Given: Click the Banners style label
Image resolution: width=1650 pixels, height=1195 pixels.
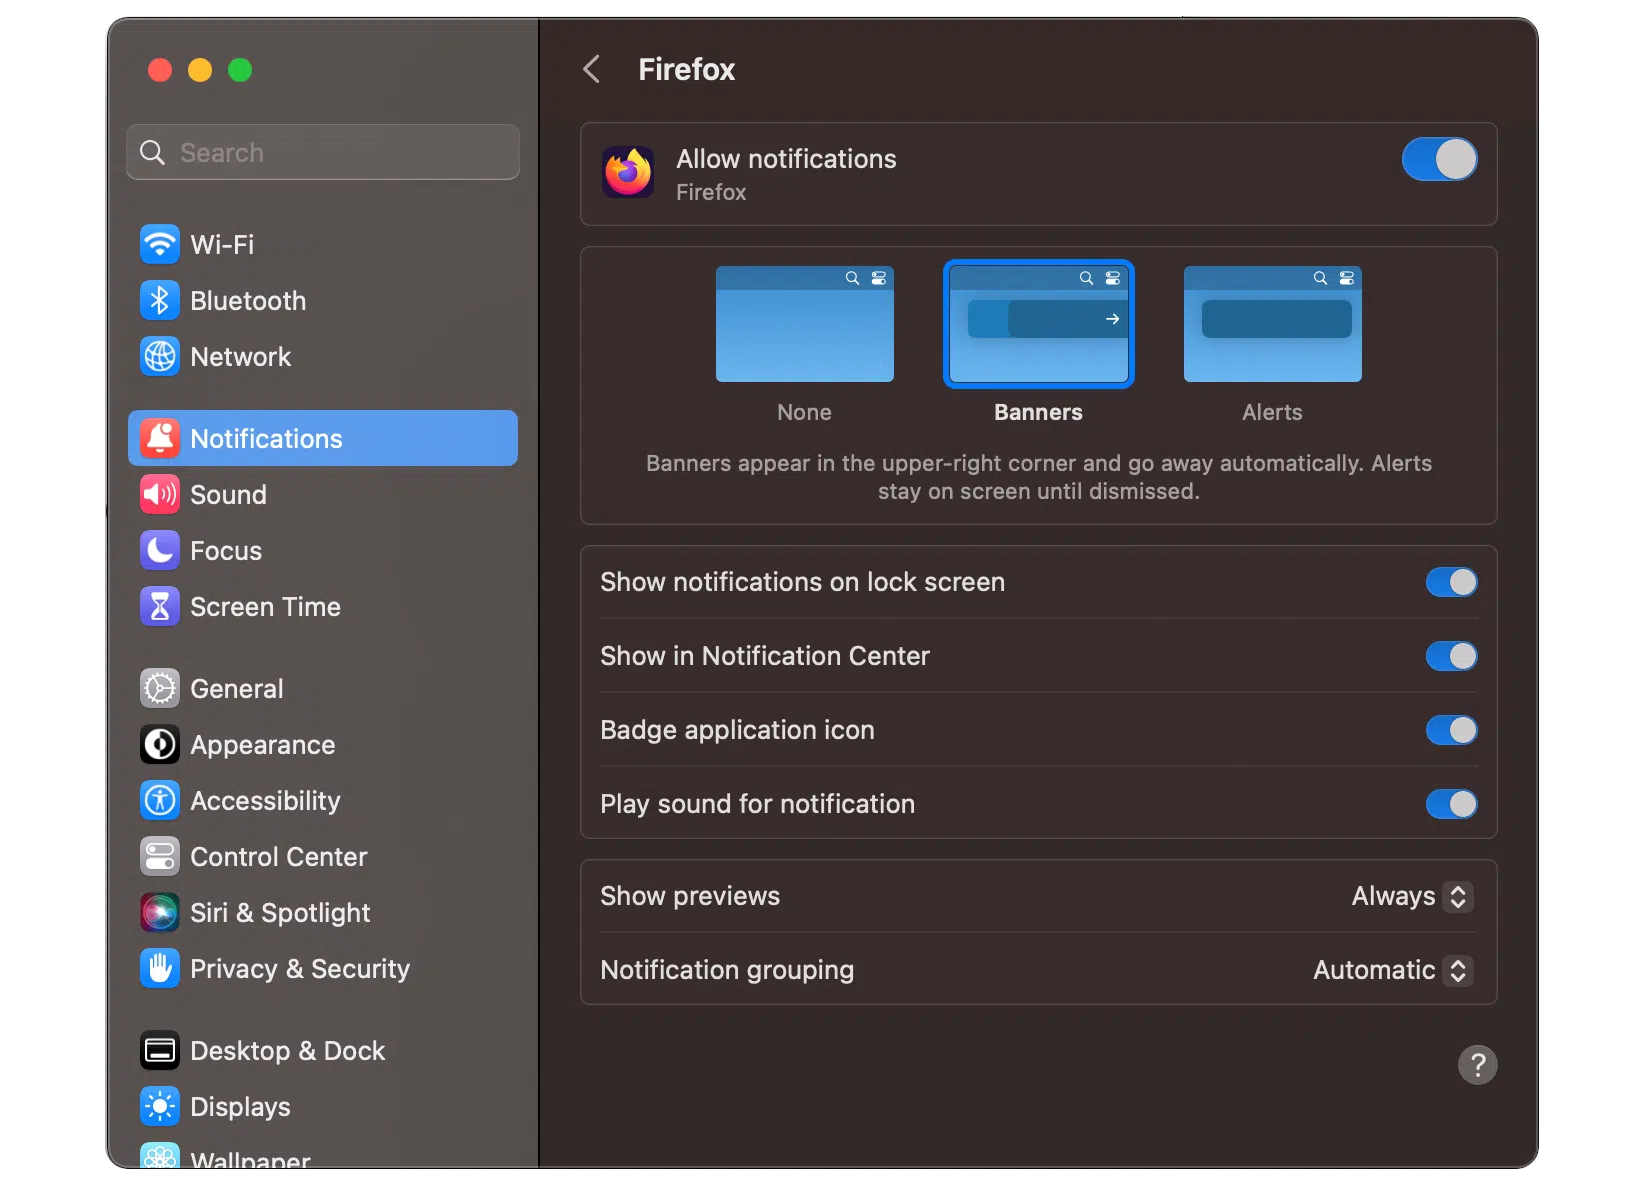Looking at the screenshot, I should 1038,412.
